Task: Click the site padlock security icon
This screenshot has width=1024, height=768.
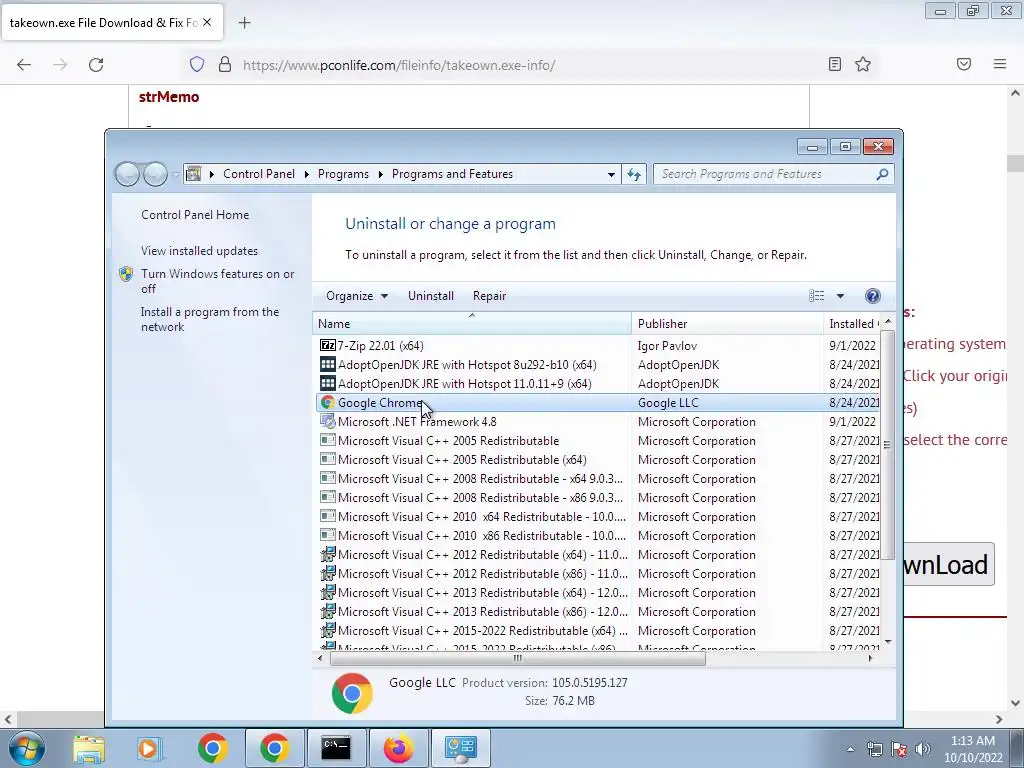Action: click(225, 64)
